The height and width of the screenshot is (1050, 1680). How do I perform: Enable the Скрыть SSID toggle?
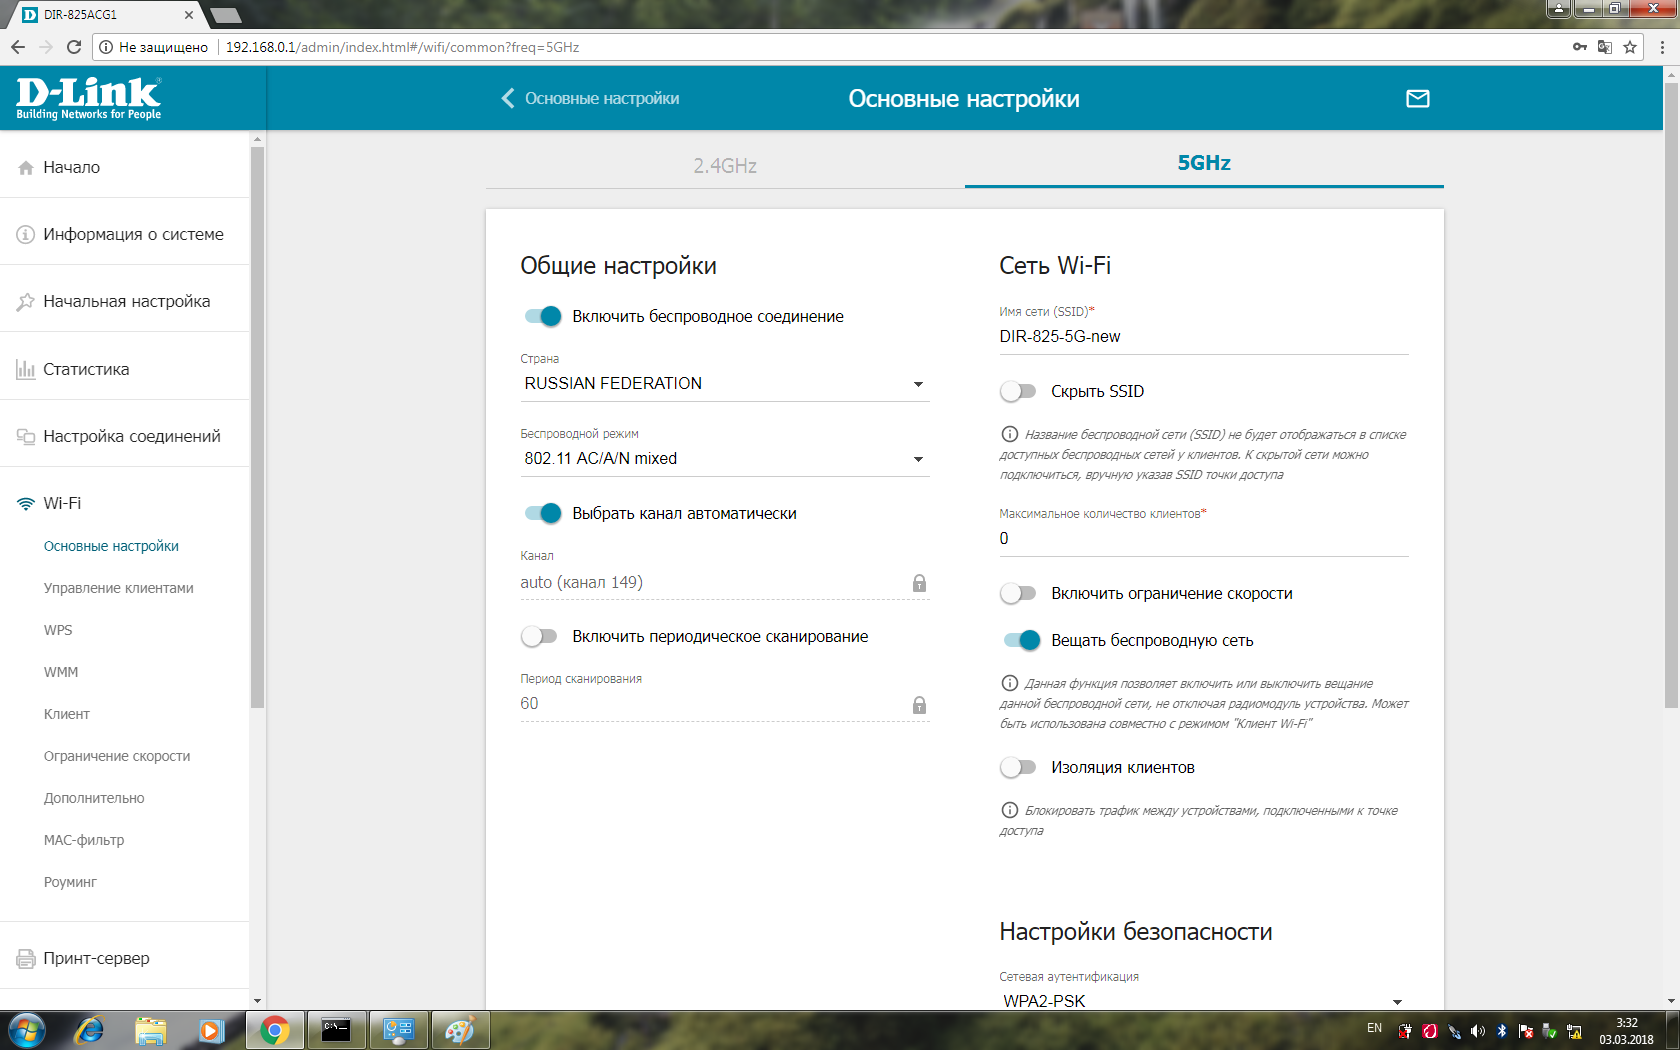pos(1018,391)
